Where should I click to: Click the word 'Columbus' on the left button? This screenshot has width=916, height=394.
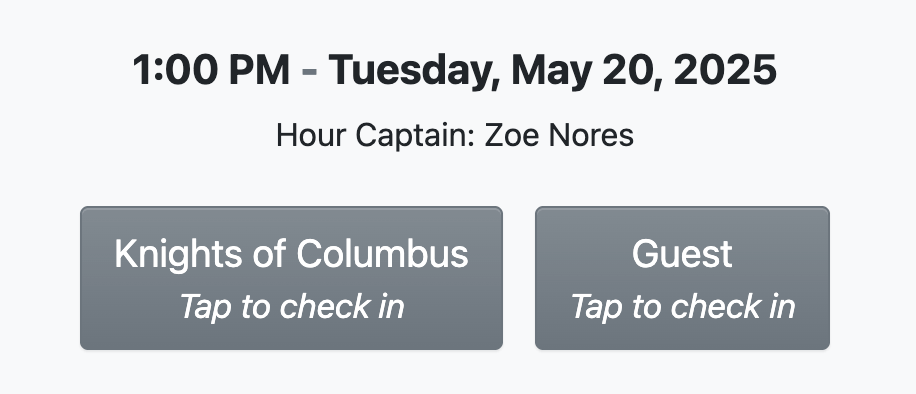pos(382,254)
